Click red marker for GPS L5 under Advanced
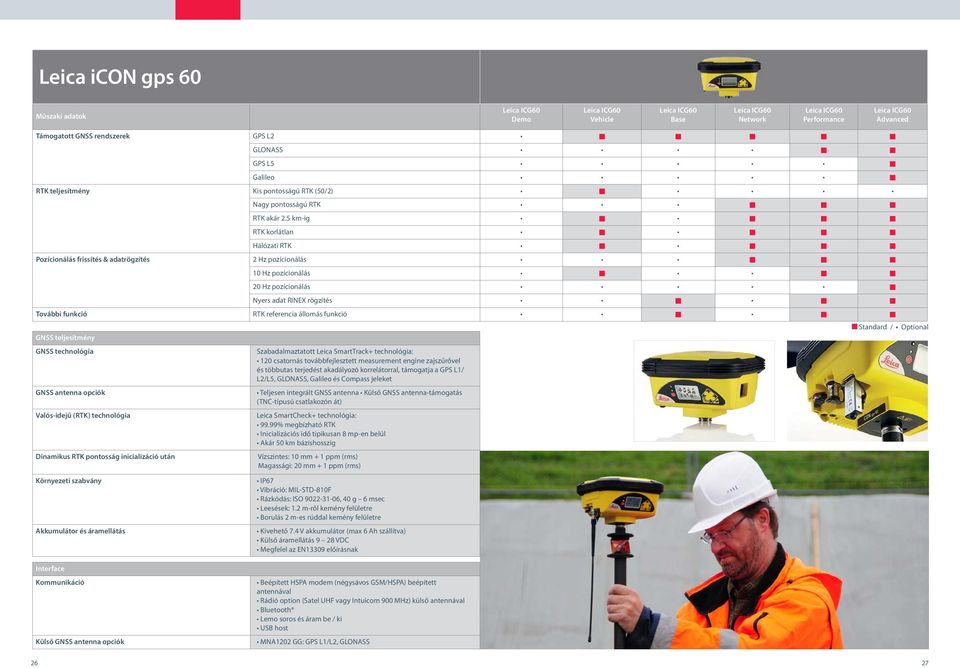 (x=893, y=164)
